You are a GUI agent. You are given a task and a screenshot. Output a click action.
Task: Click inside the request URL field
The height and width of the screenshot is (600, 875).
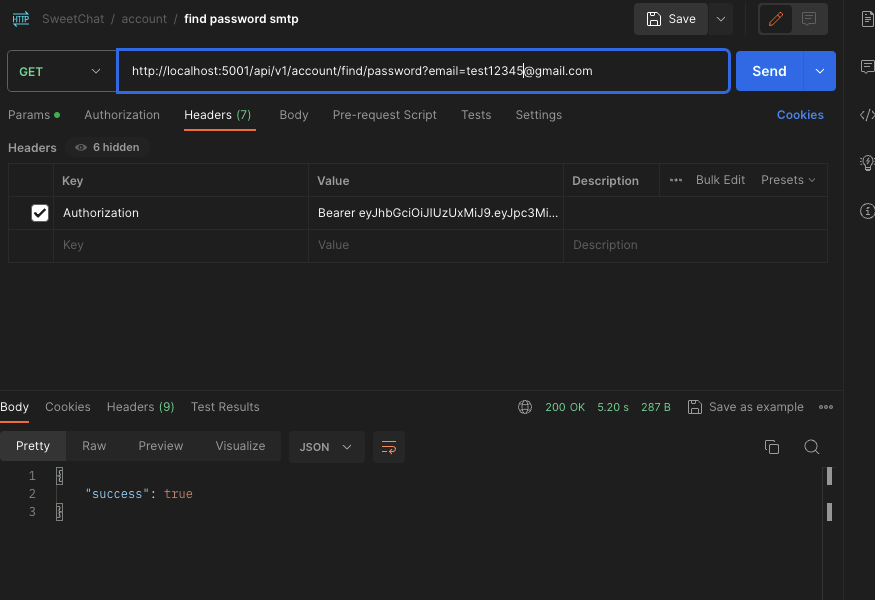pyautogui.click(x=423, y=71)
